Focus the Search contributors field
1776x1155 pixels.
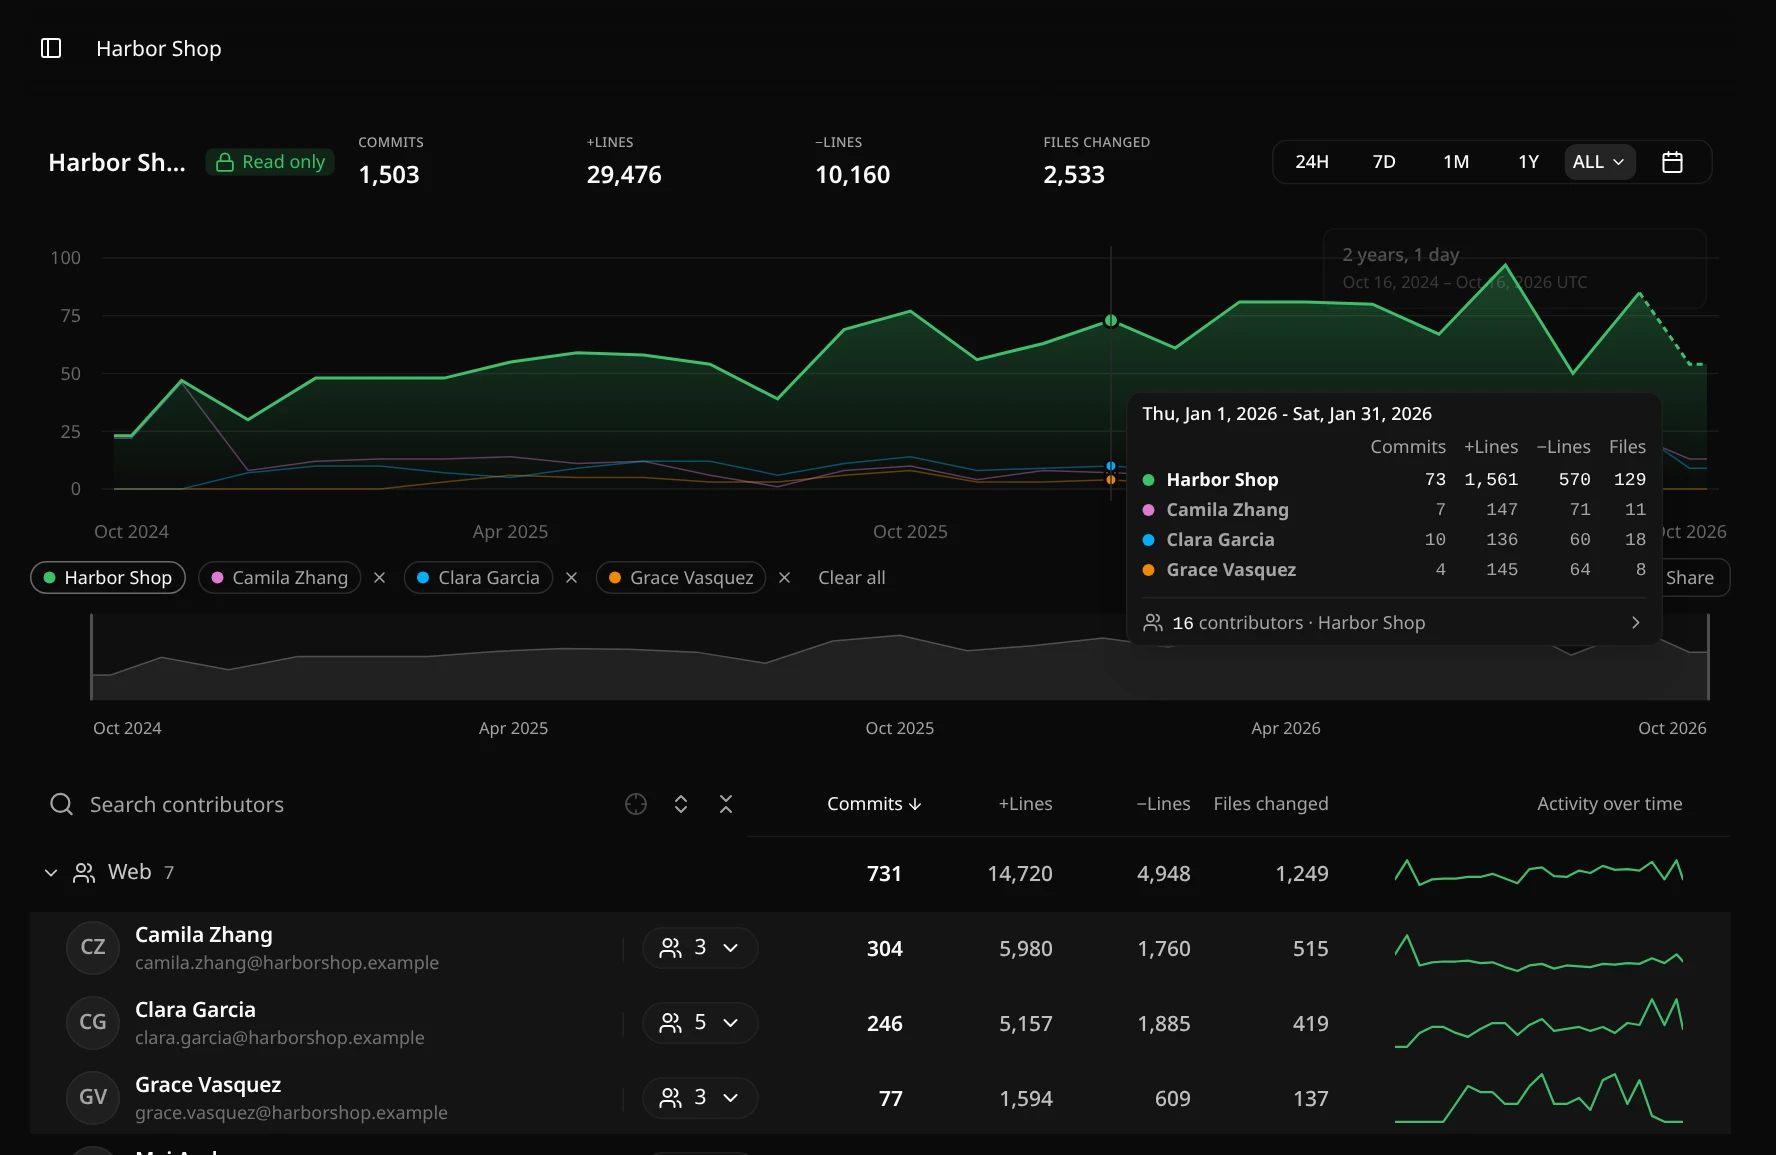point(330,804)
